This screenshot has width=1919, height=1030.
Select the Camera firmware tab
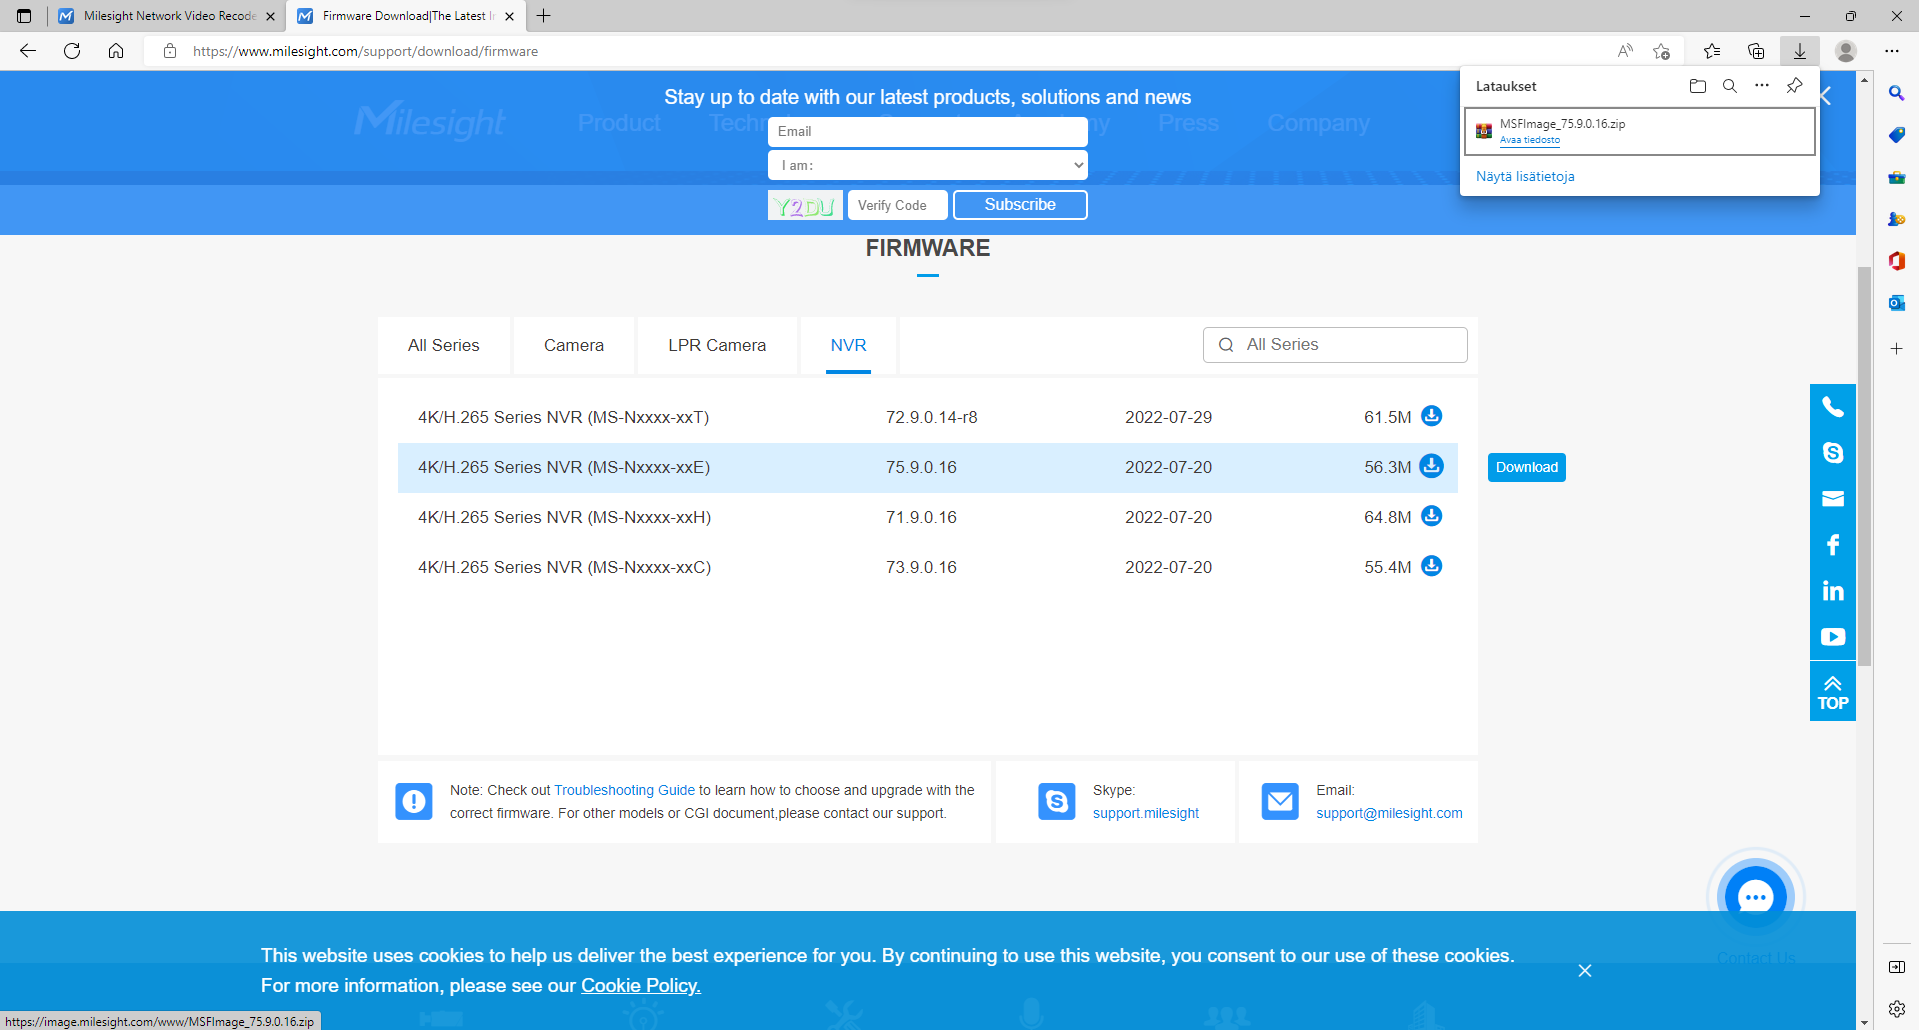574,345
